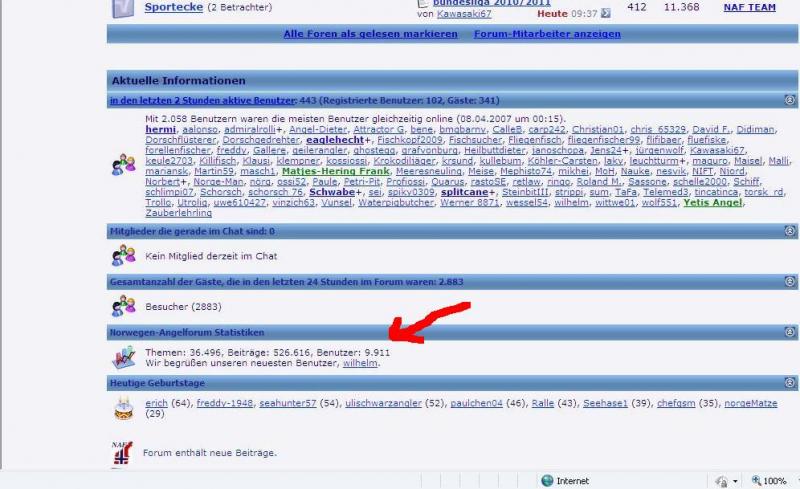Viewport: 800px width, 489px height.
Task: Collapse the guests total section
Action: coord(789,282)
